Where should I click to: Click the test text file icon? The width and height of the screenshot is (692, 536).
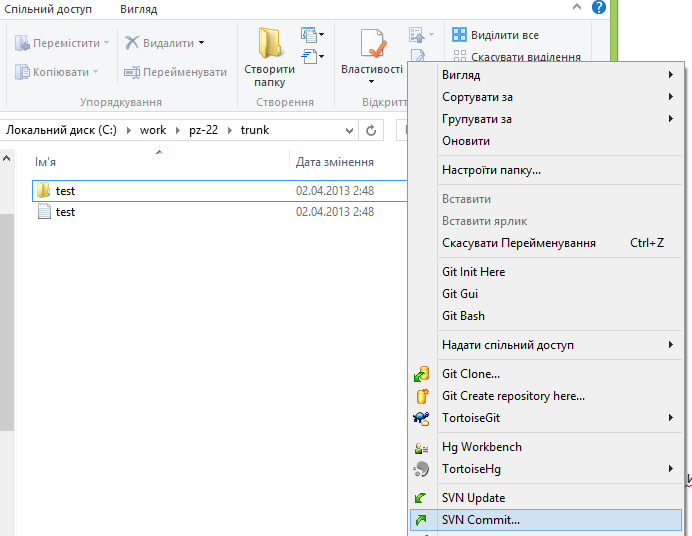click(x=44, y=211)
